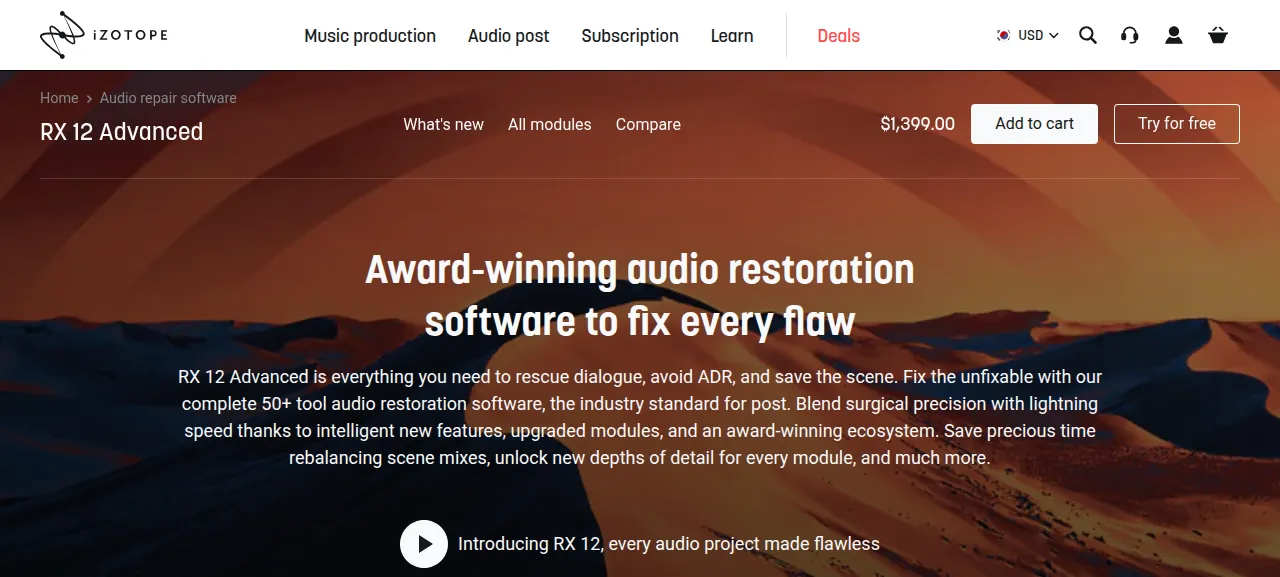
Task: Open the Audio post menu
Action: coord(509,36)
